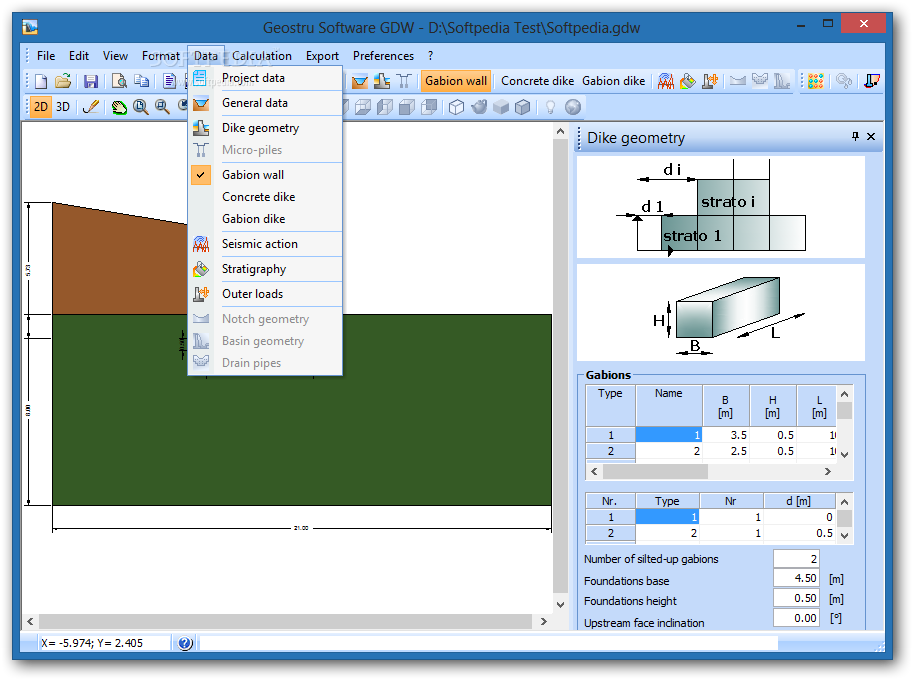The image size is (913, 680).
Task: Click the Foundations base value field
Action: 796,578
